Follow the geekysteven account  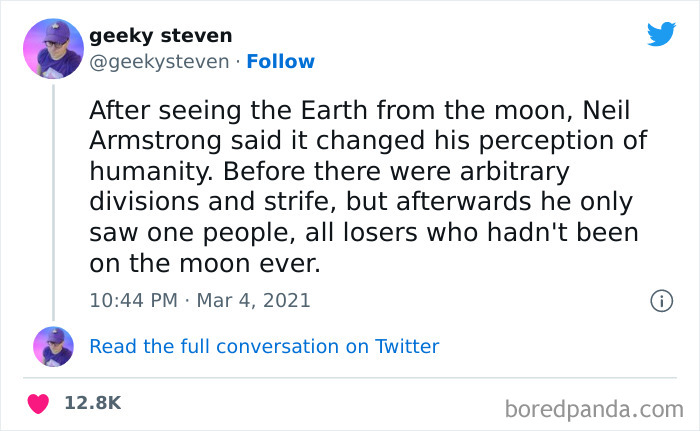click(x=281, y=62)
